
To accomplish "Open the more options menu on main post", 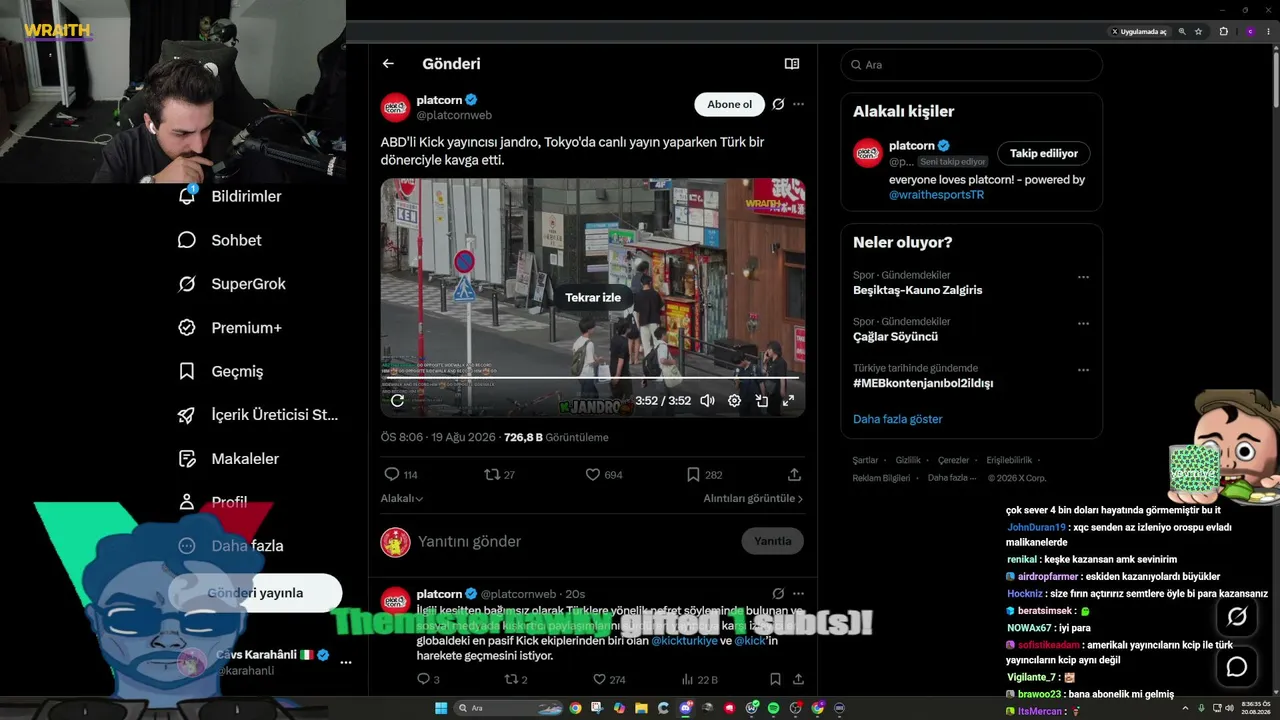I will point(798,104).
